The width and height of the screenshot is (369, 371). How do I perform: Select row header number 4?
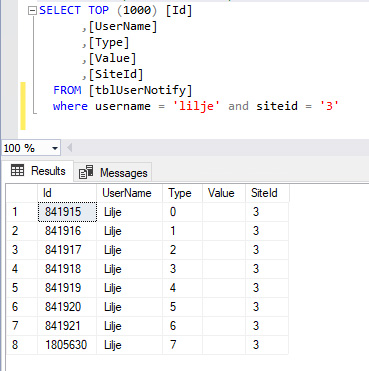(x=22, y=269)
